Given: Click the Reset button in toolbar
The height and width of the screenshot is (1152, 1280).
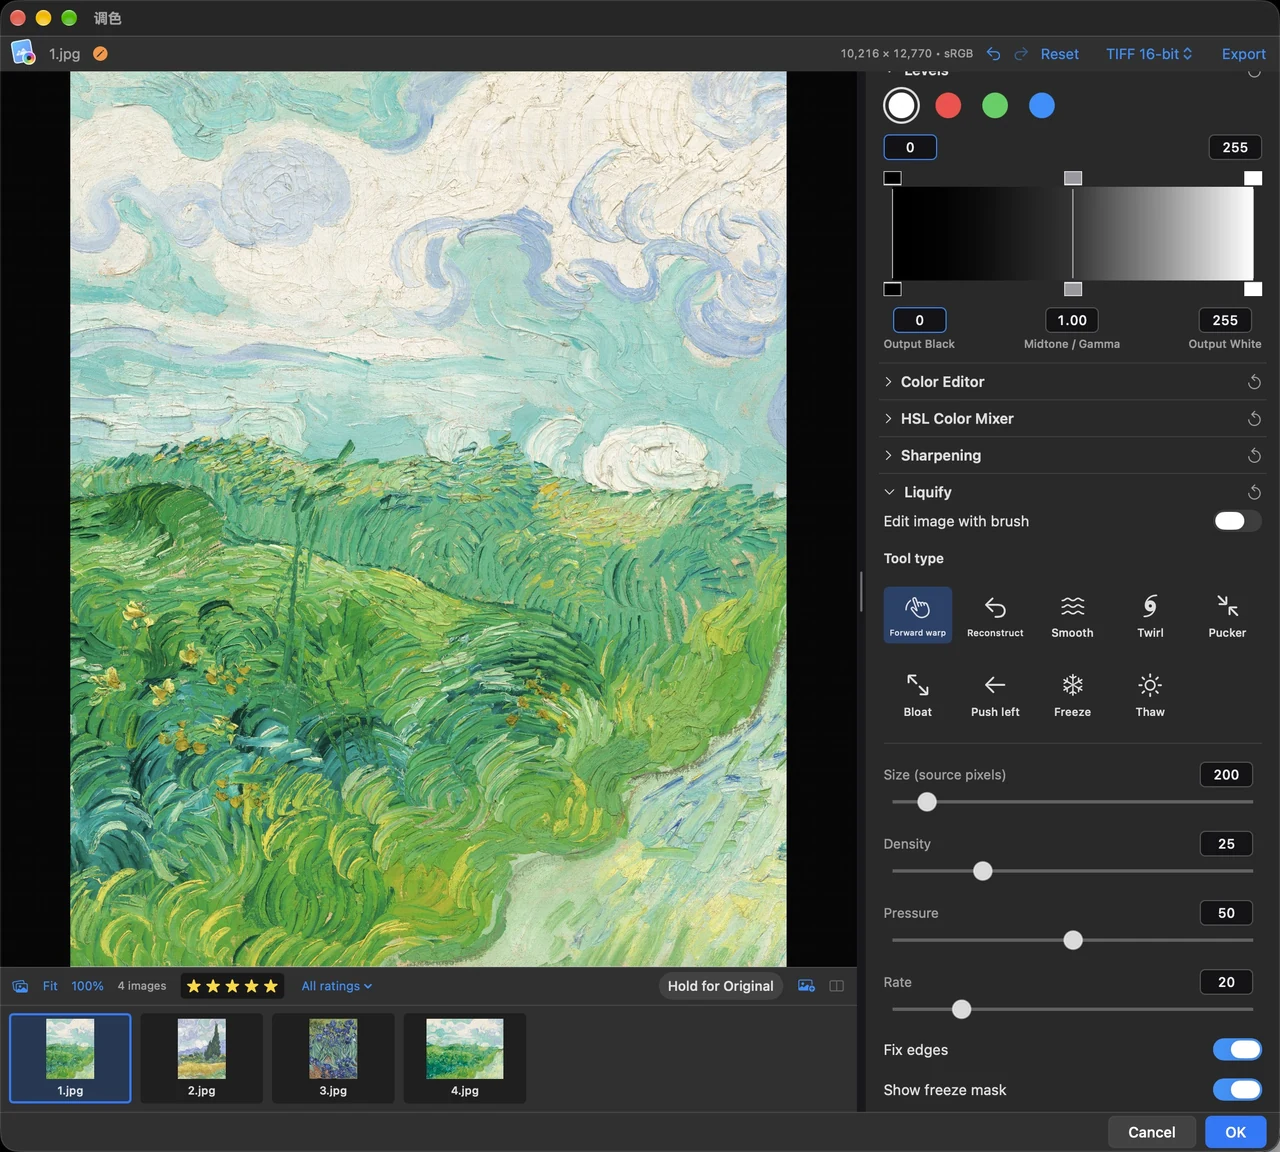Looking at the screenshot, I should 1059,54.
